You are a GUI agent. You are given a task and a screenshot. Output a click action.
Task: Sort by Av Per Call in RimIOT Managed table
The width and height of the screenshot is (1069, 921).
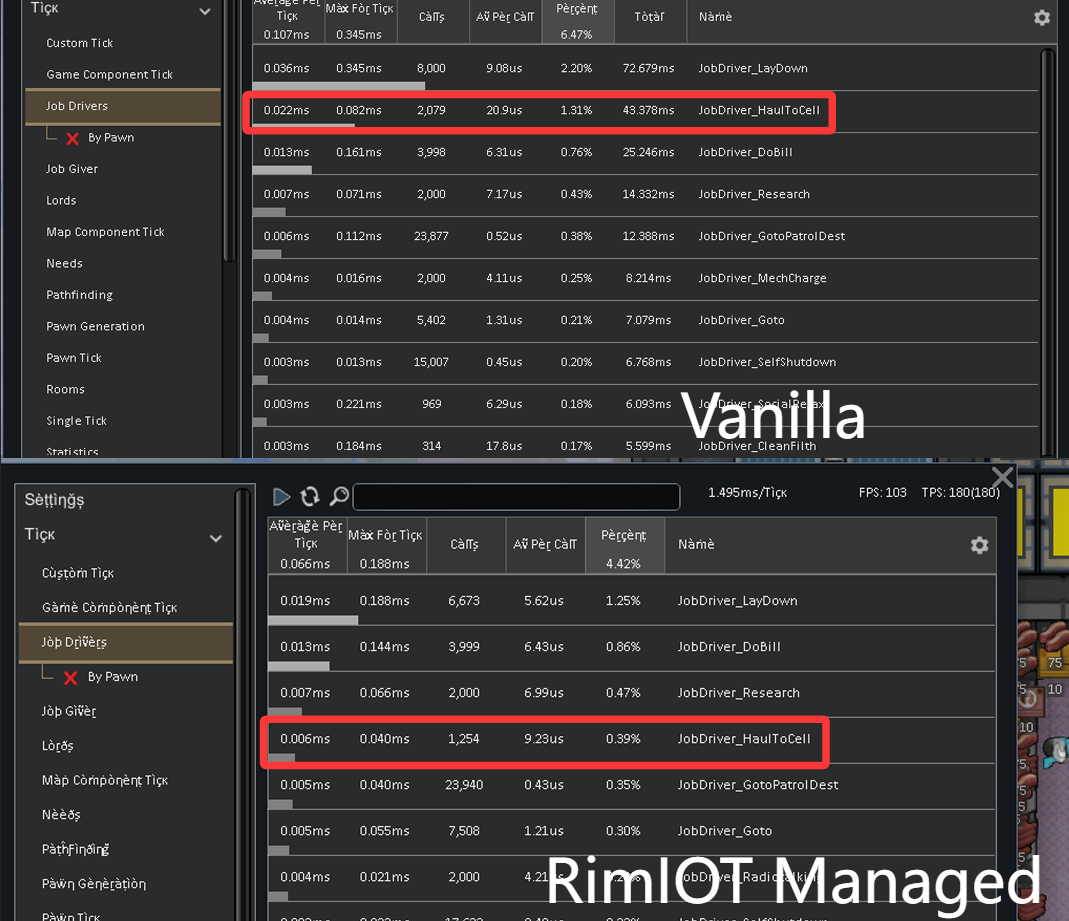click(x=545, y=545)
